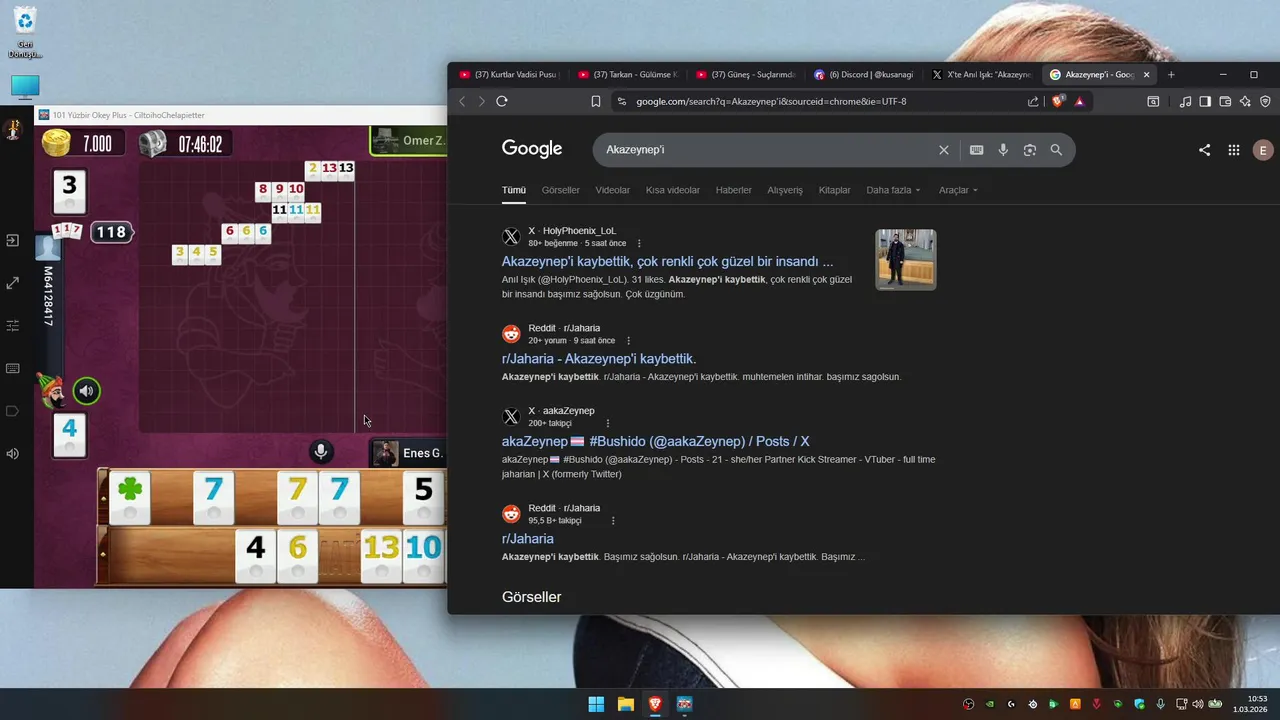Click the exit icon in game sidebar
This screenshot has height=720, width=1280.
pyautogui.click(x=12, y=241)
